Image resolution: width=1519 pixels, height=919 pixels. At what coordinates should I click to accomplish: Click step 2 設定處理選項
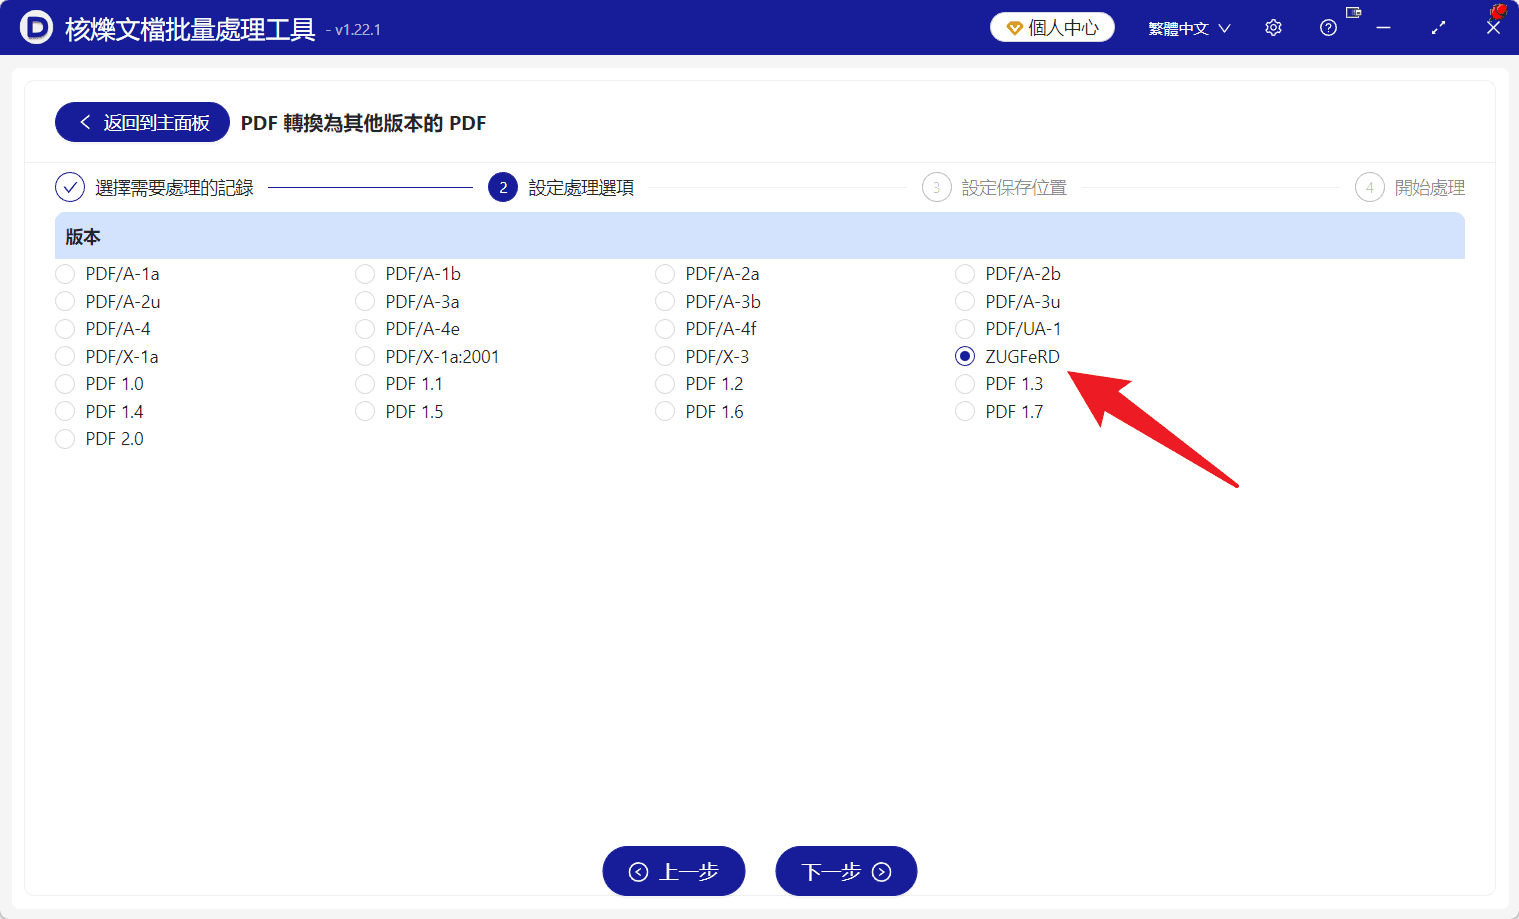click(561, 187)
